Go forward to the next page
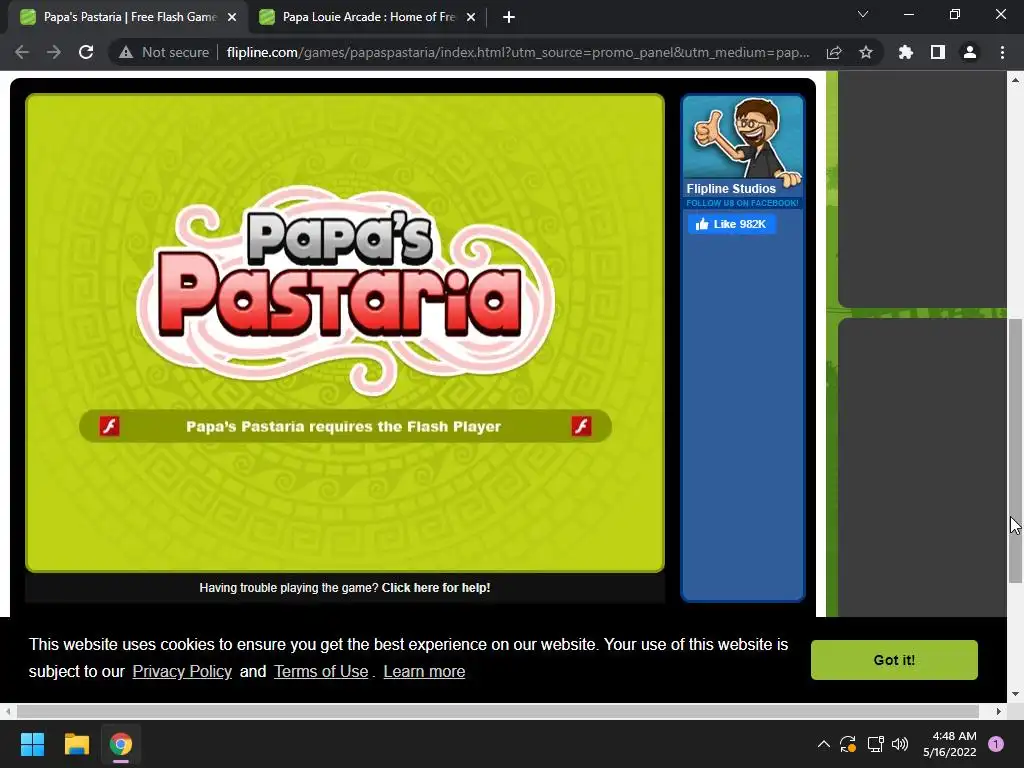The height and width of the screenshot is (768, 1024). [54, 52]
